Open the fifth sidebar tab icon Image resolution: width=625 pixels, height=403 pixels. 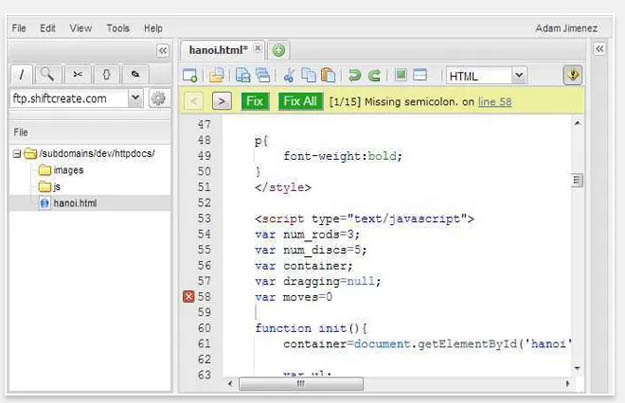(x=136, y=74)
